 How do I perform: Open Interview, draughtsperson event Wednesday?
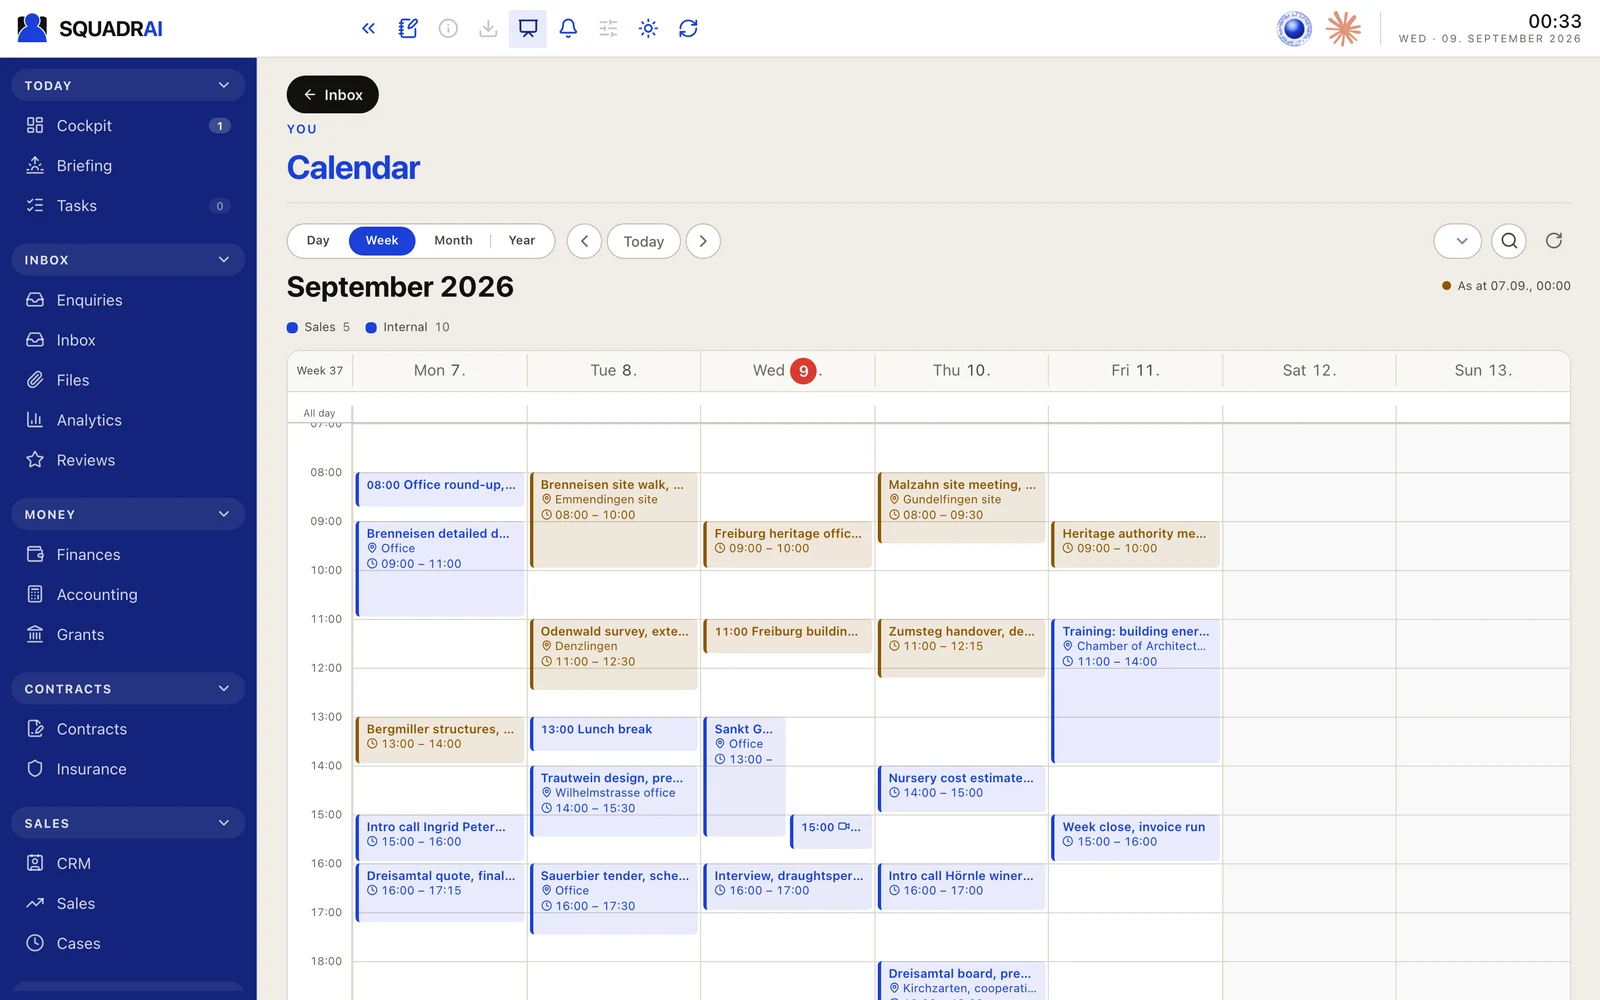(x=788, y=887)
